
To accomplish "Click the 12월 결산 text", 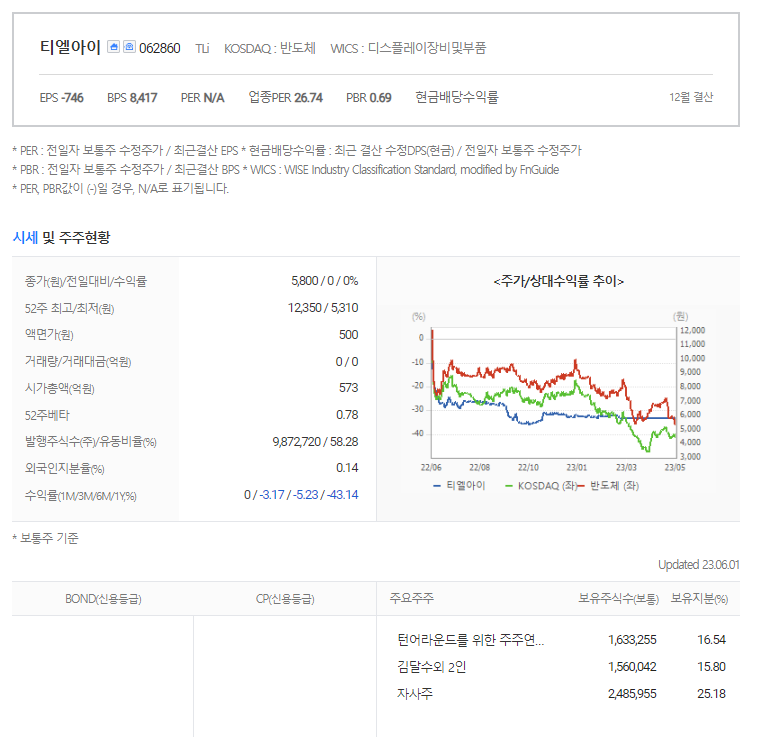I will [x=691, y=97].
